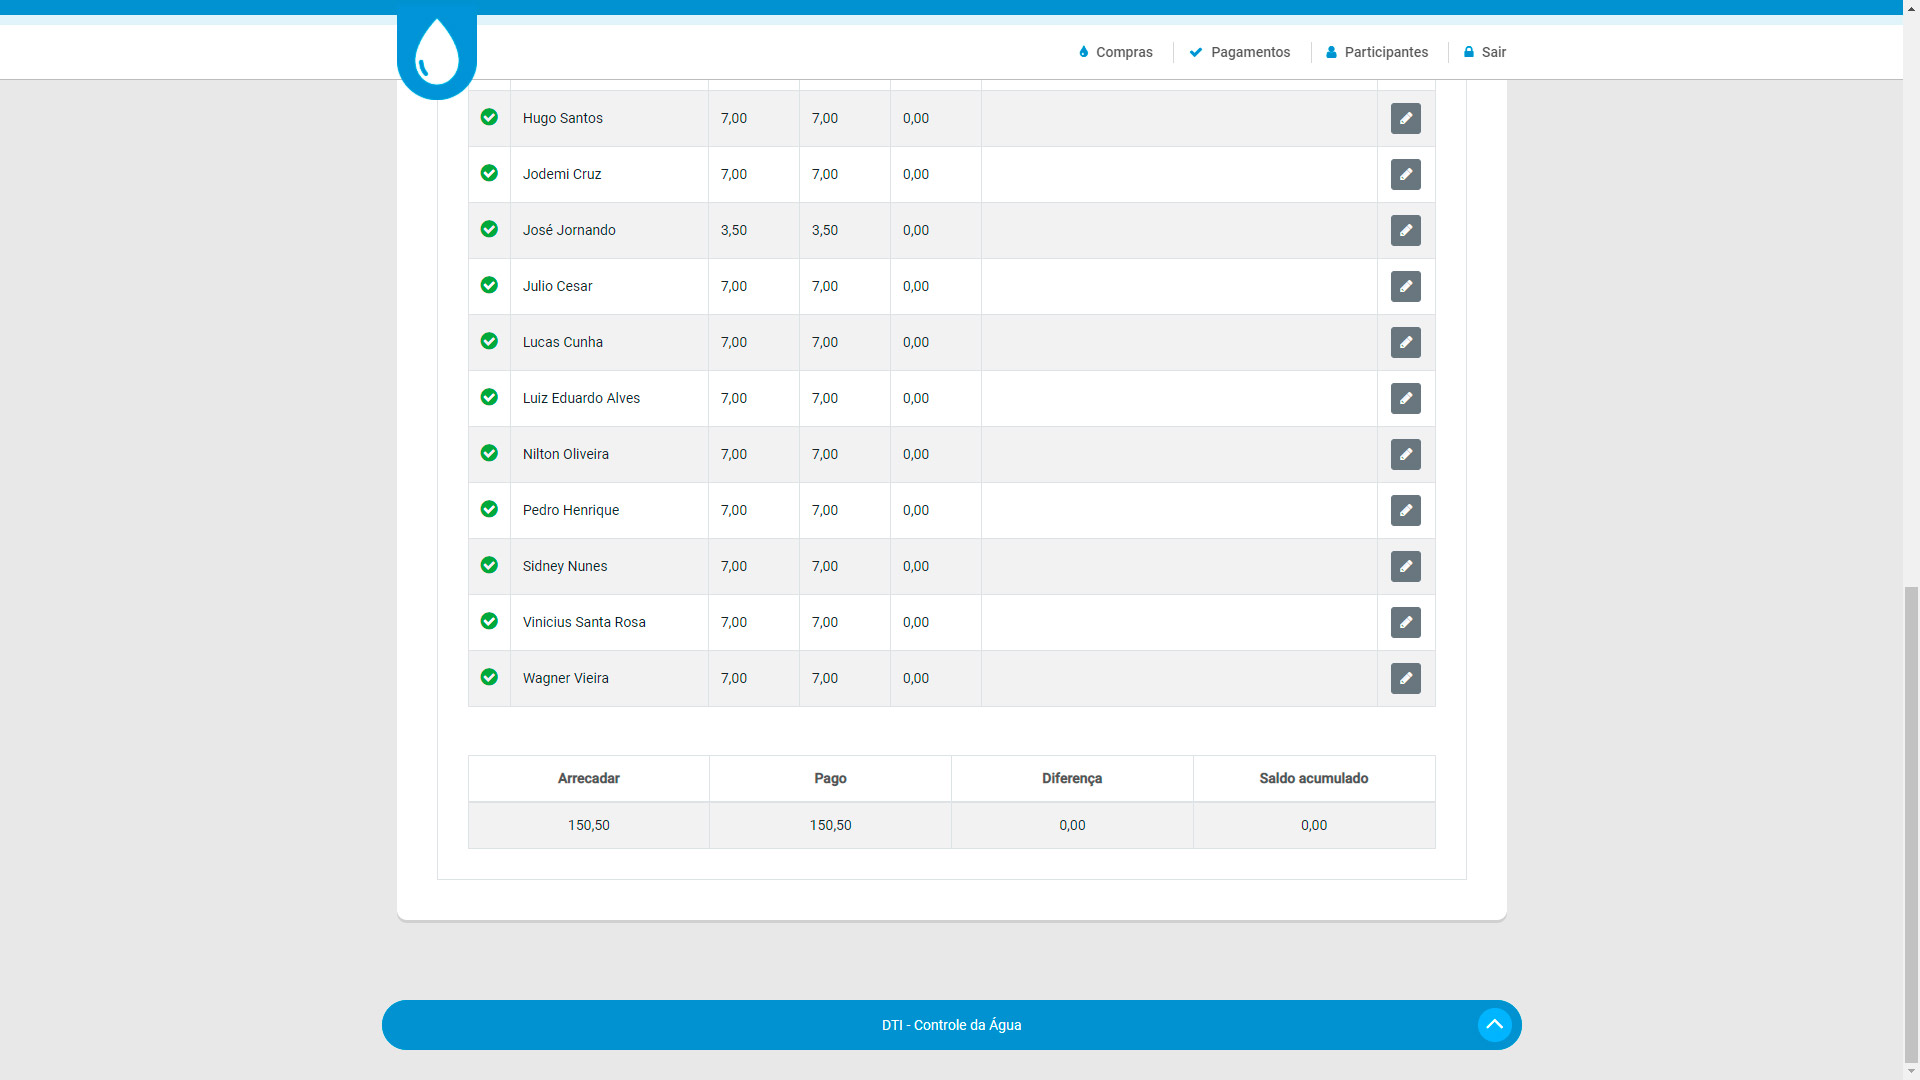The height and width of the screenshot is (1080, 1920).
Task: Edit payment row for Jodemi Cruz
Action: click(1405, 174)
